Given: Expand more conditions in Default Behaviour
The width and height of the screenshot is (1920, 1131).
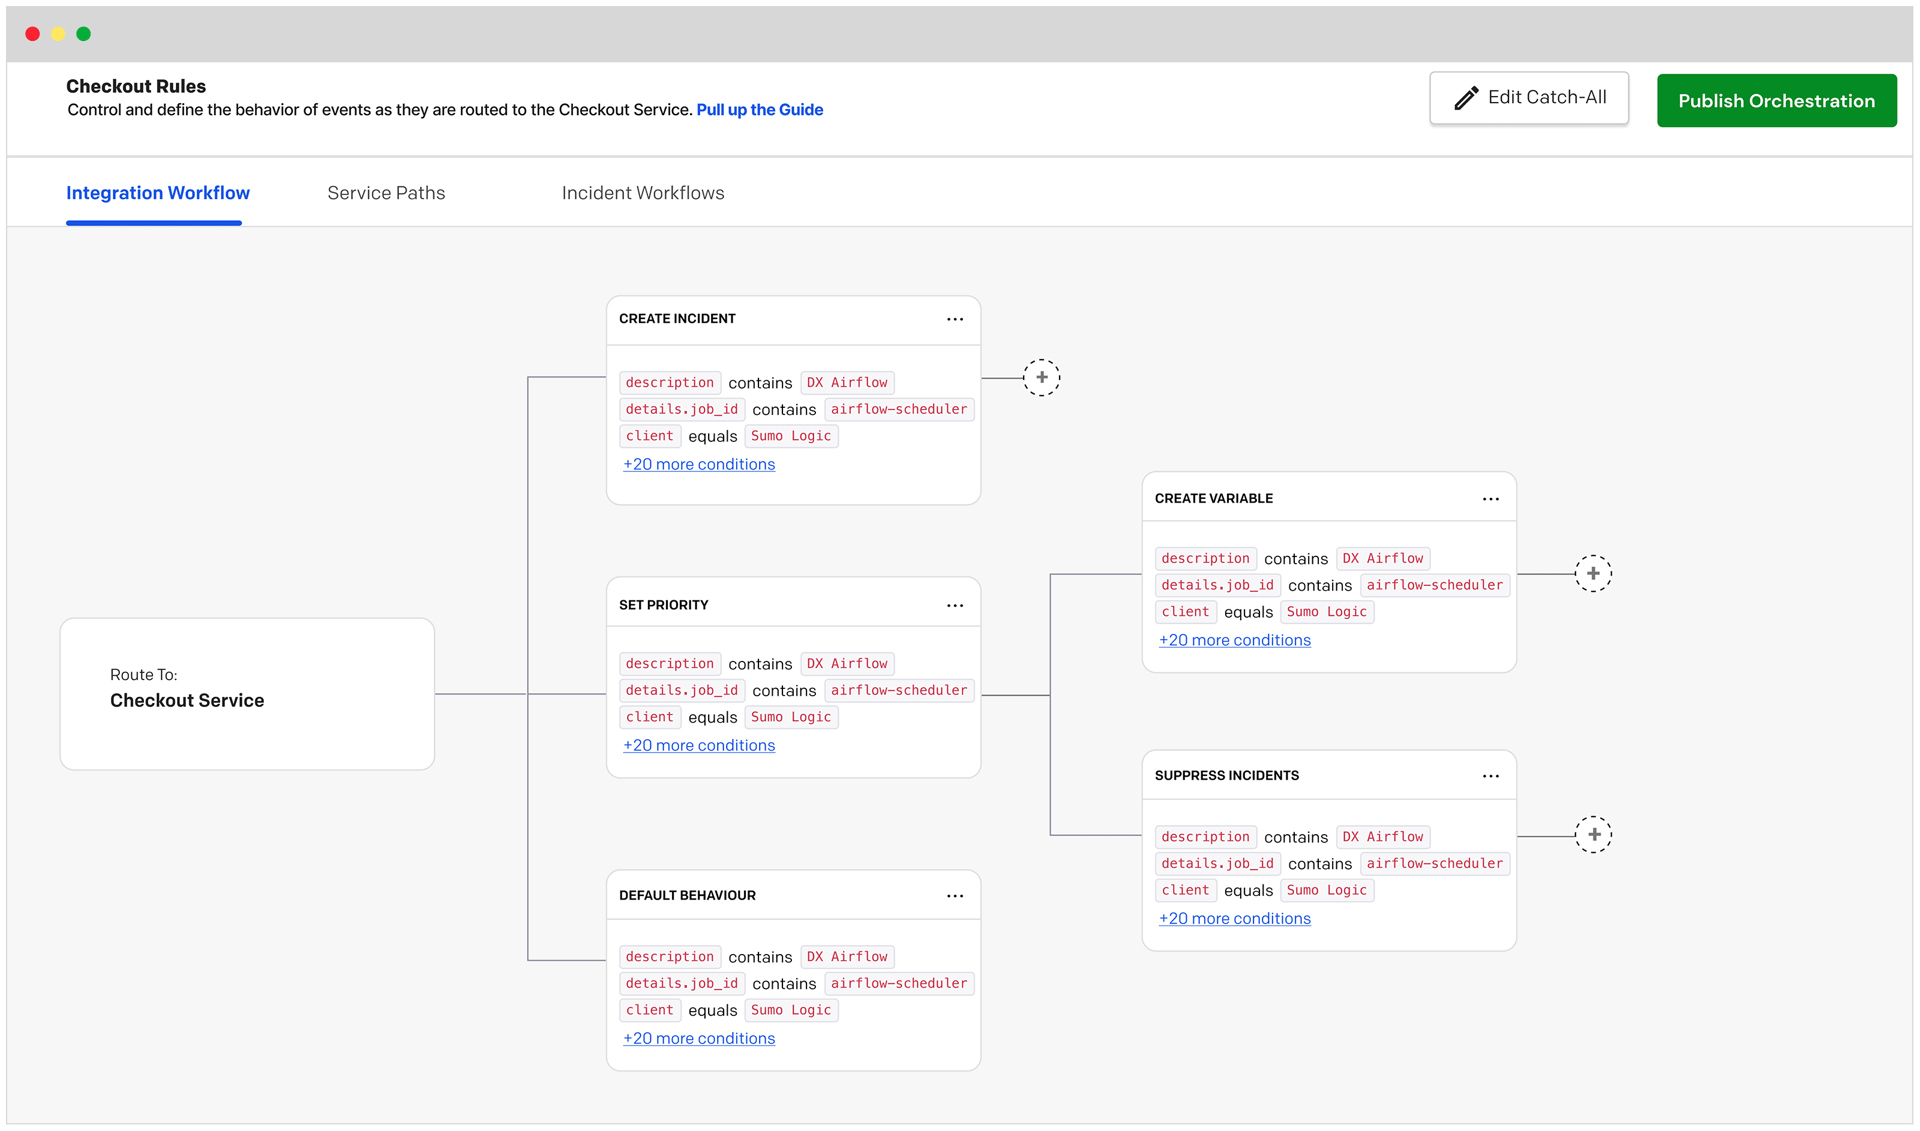Looking at the screenshot, I should (x=699, y=1039).
